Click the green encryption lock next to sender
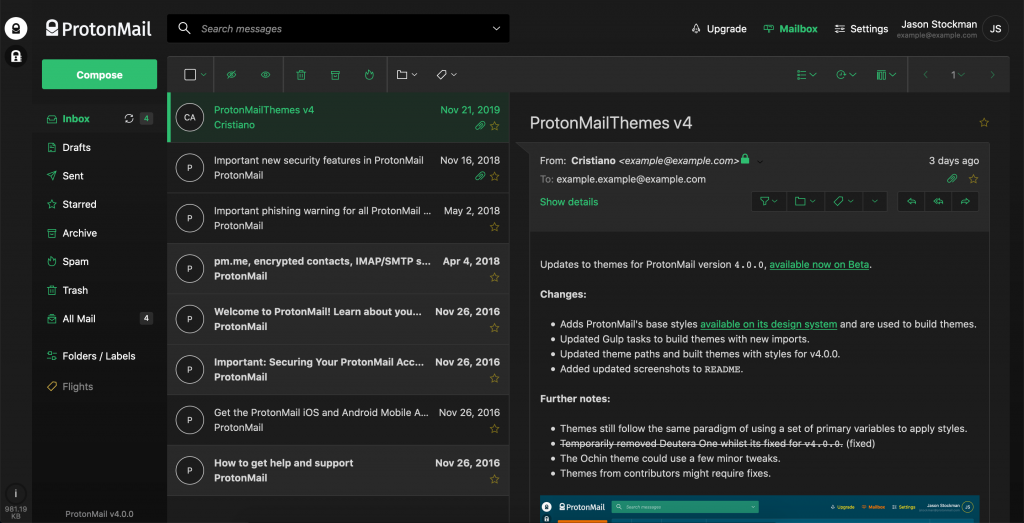 744,159
